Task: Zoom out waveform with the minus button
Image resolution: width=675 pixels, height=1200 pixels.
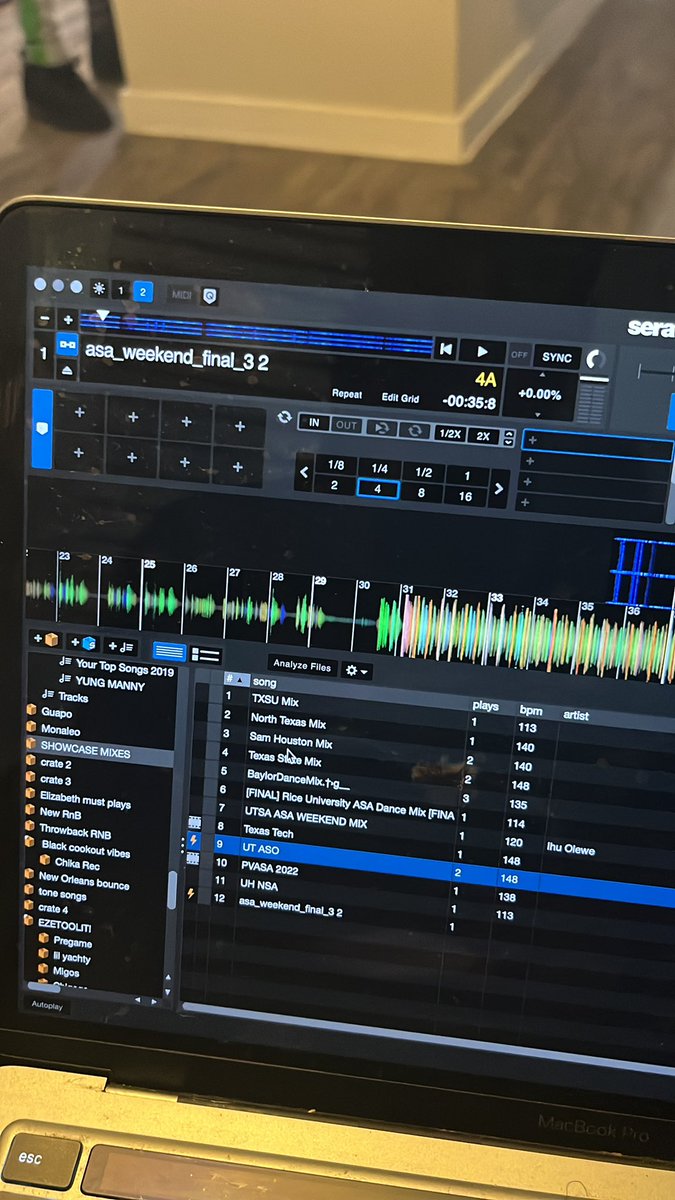Action: pos(44,319)
